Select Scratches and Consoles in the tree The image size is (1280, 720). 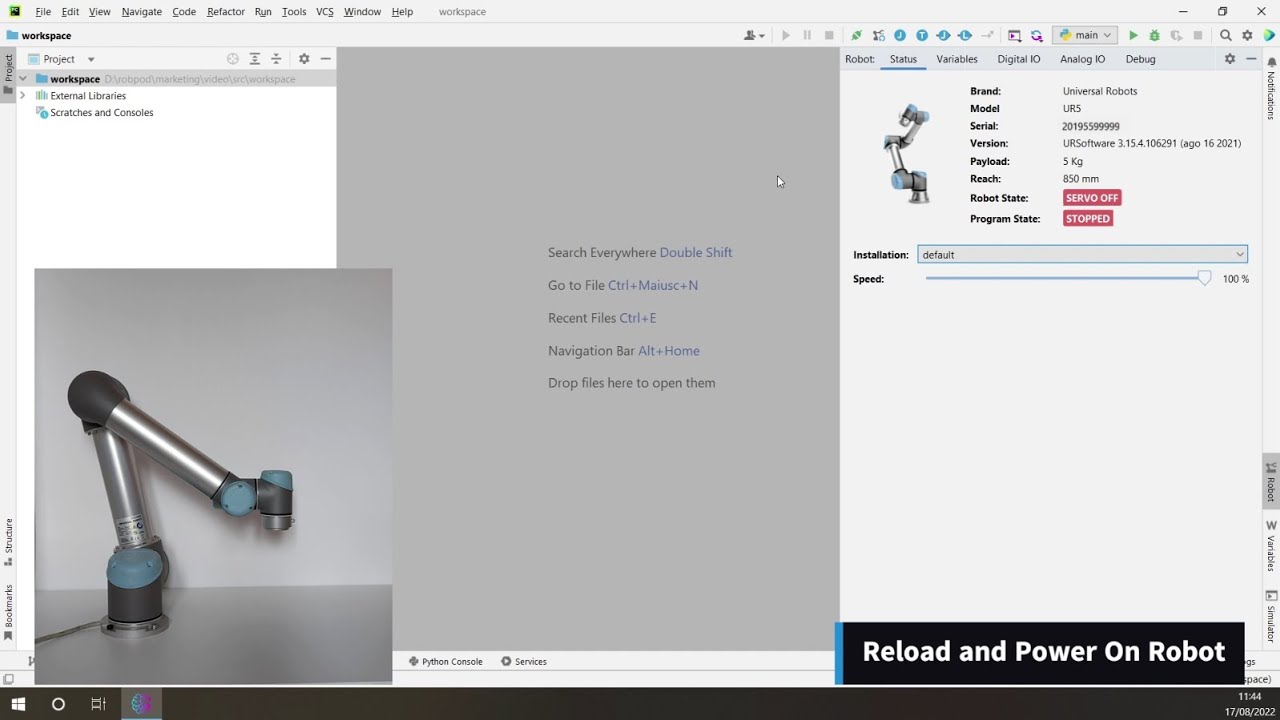[102, 113]
